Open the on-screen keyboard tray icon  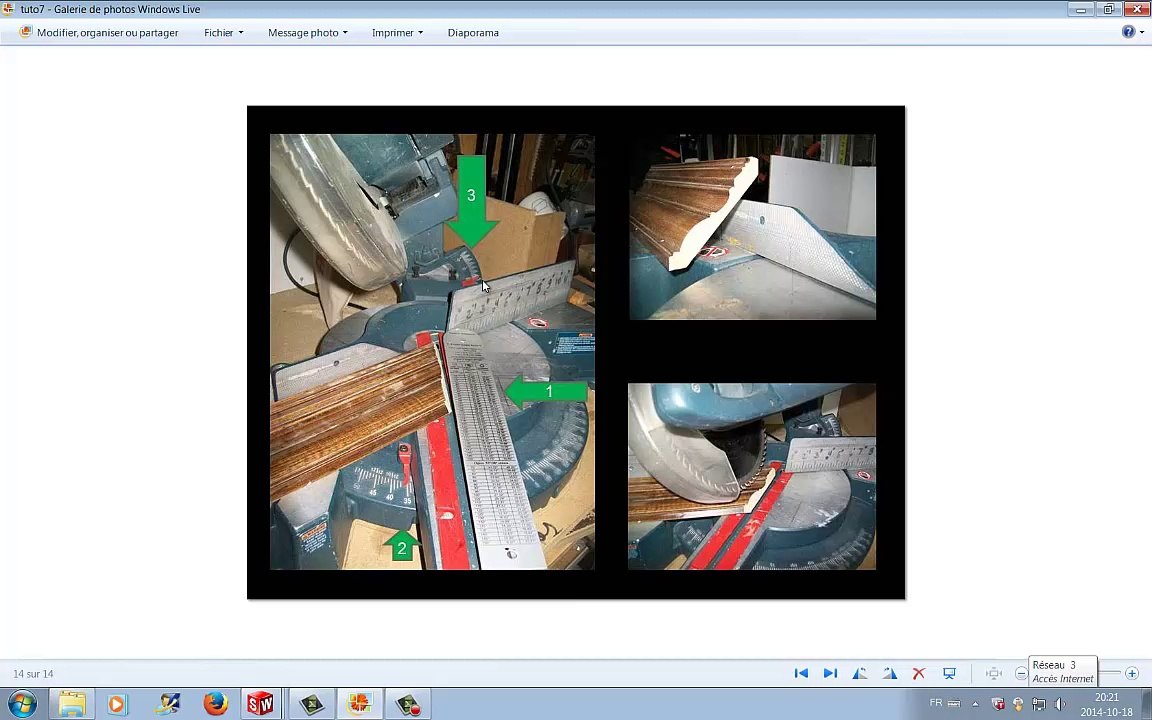tap(954, 704)
